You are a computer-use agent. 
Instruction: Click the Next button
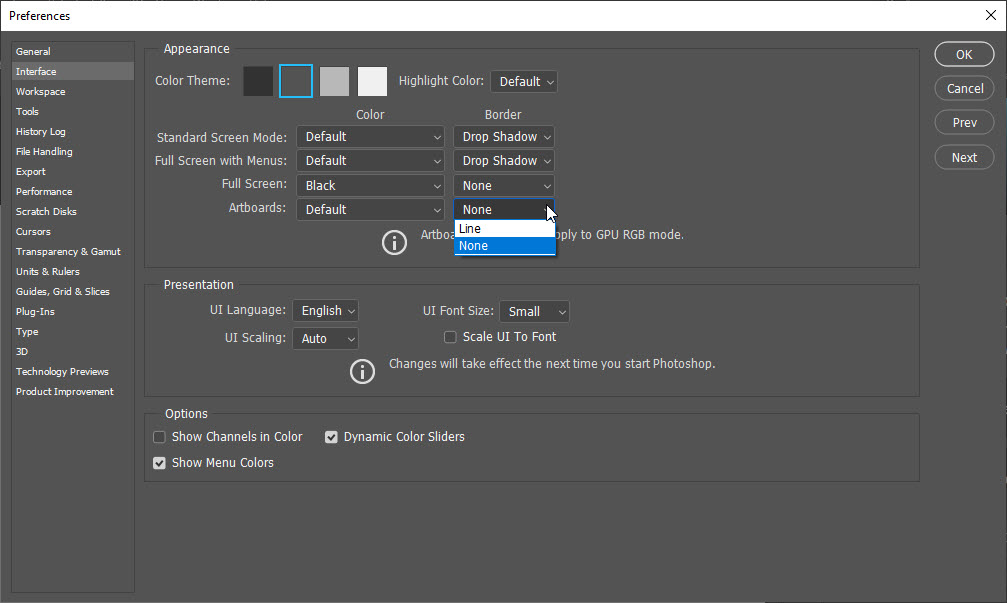963,157
